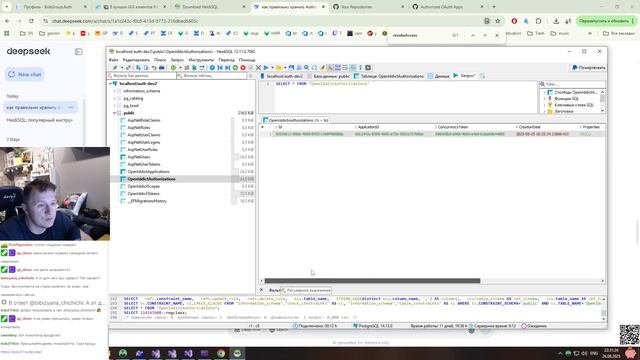Select the OpenIddictTokens table
Screen dimensions: 640x360
tap(143, 194)
